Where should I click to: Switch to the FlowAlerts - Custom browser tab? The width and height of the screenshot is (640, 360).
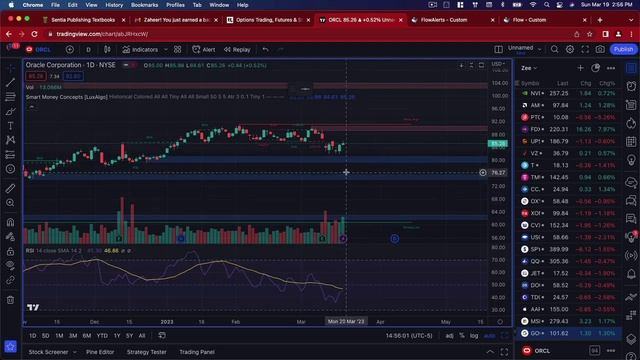pyautogui.click(x=453, y=20)
